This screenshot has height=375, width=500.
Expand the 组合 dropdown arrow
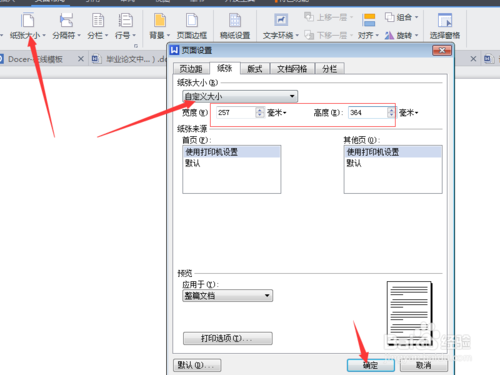point(416,17)
